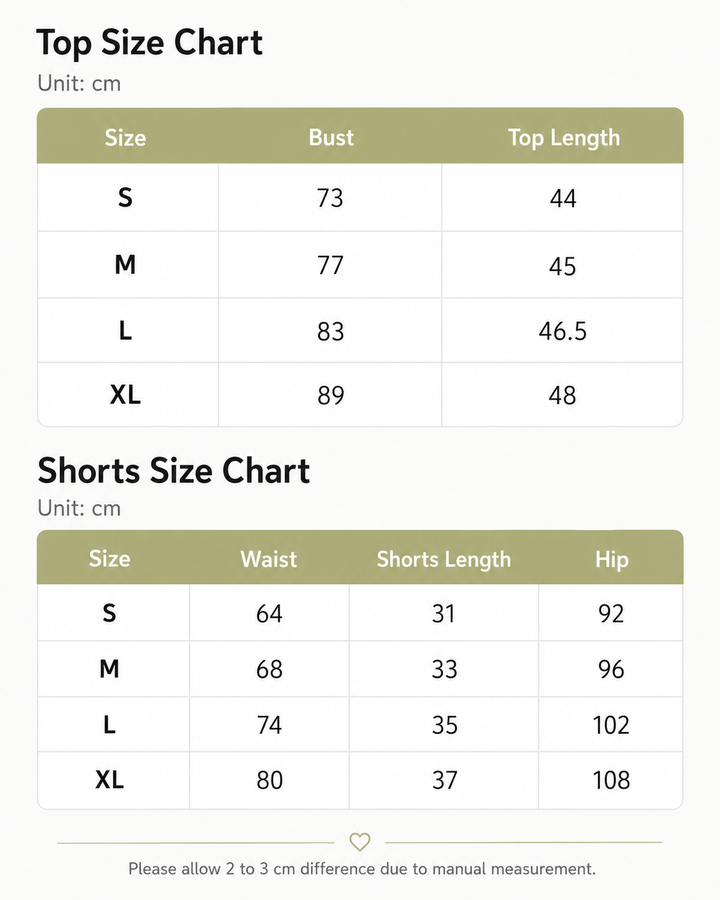Click the bust value 89 cell
The image size is (720, 900).
[330, 395]
